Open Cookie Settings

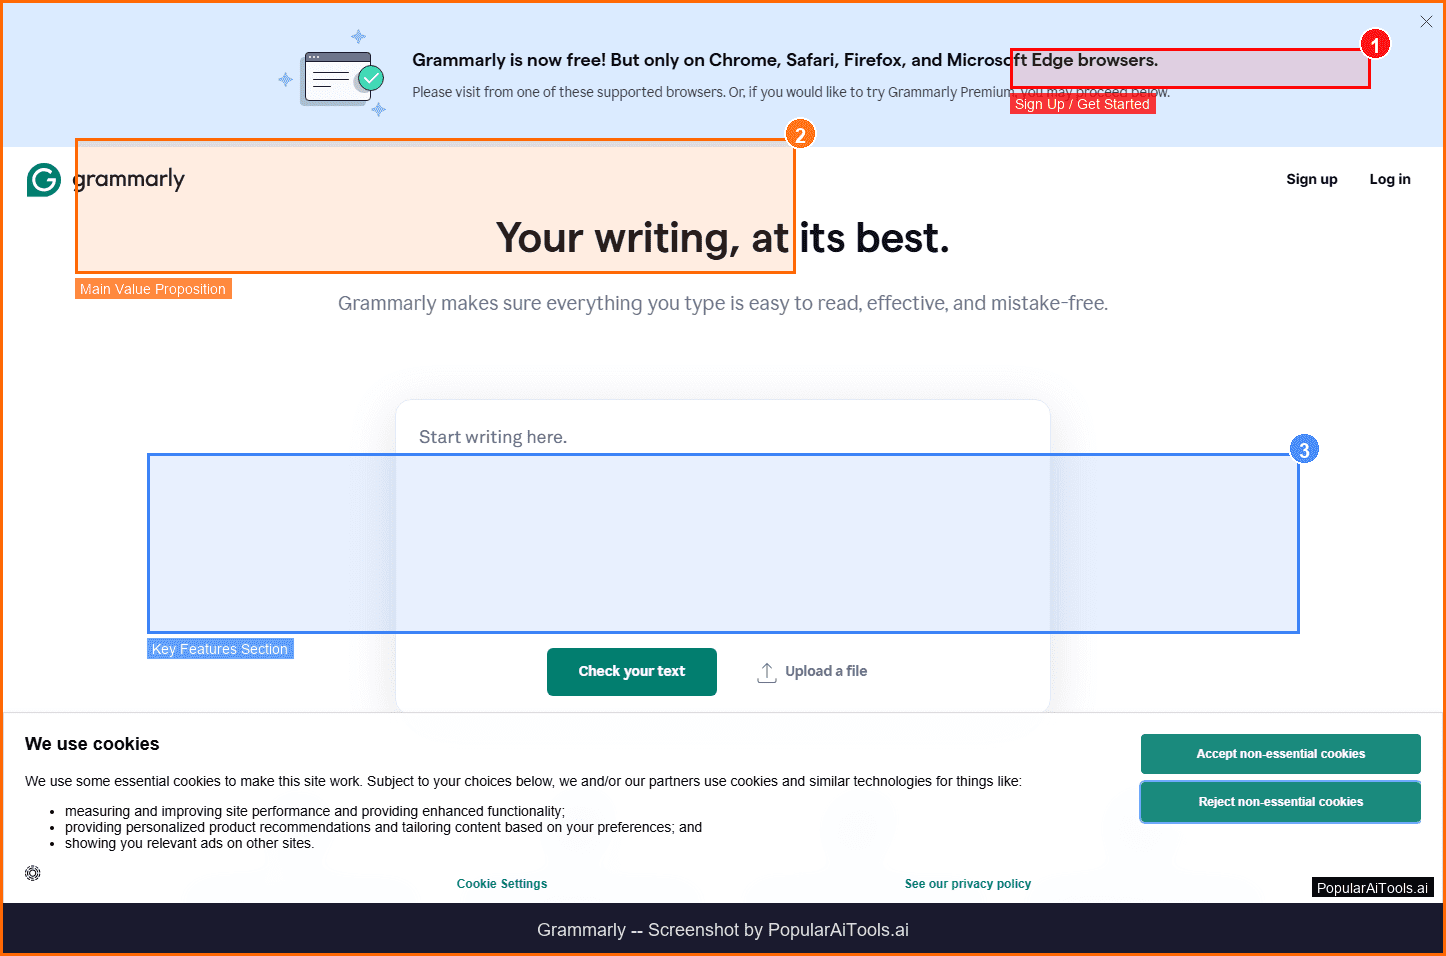point(501,883)
